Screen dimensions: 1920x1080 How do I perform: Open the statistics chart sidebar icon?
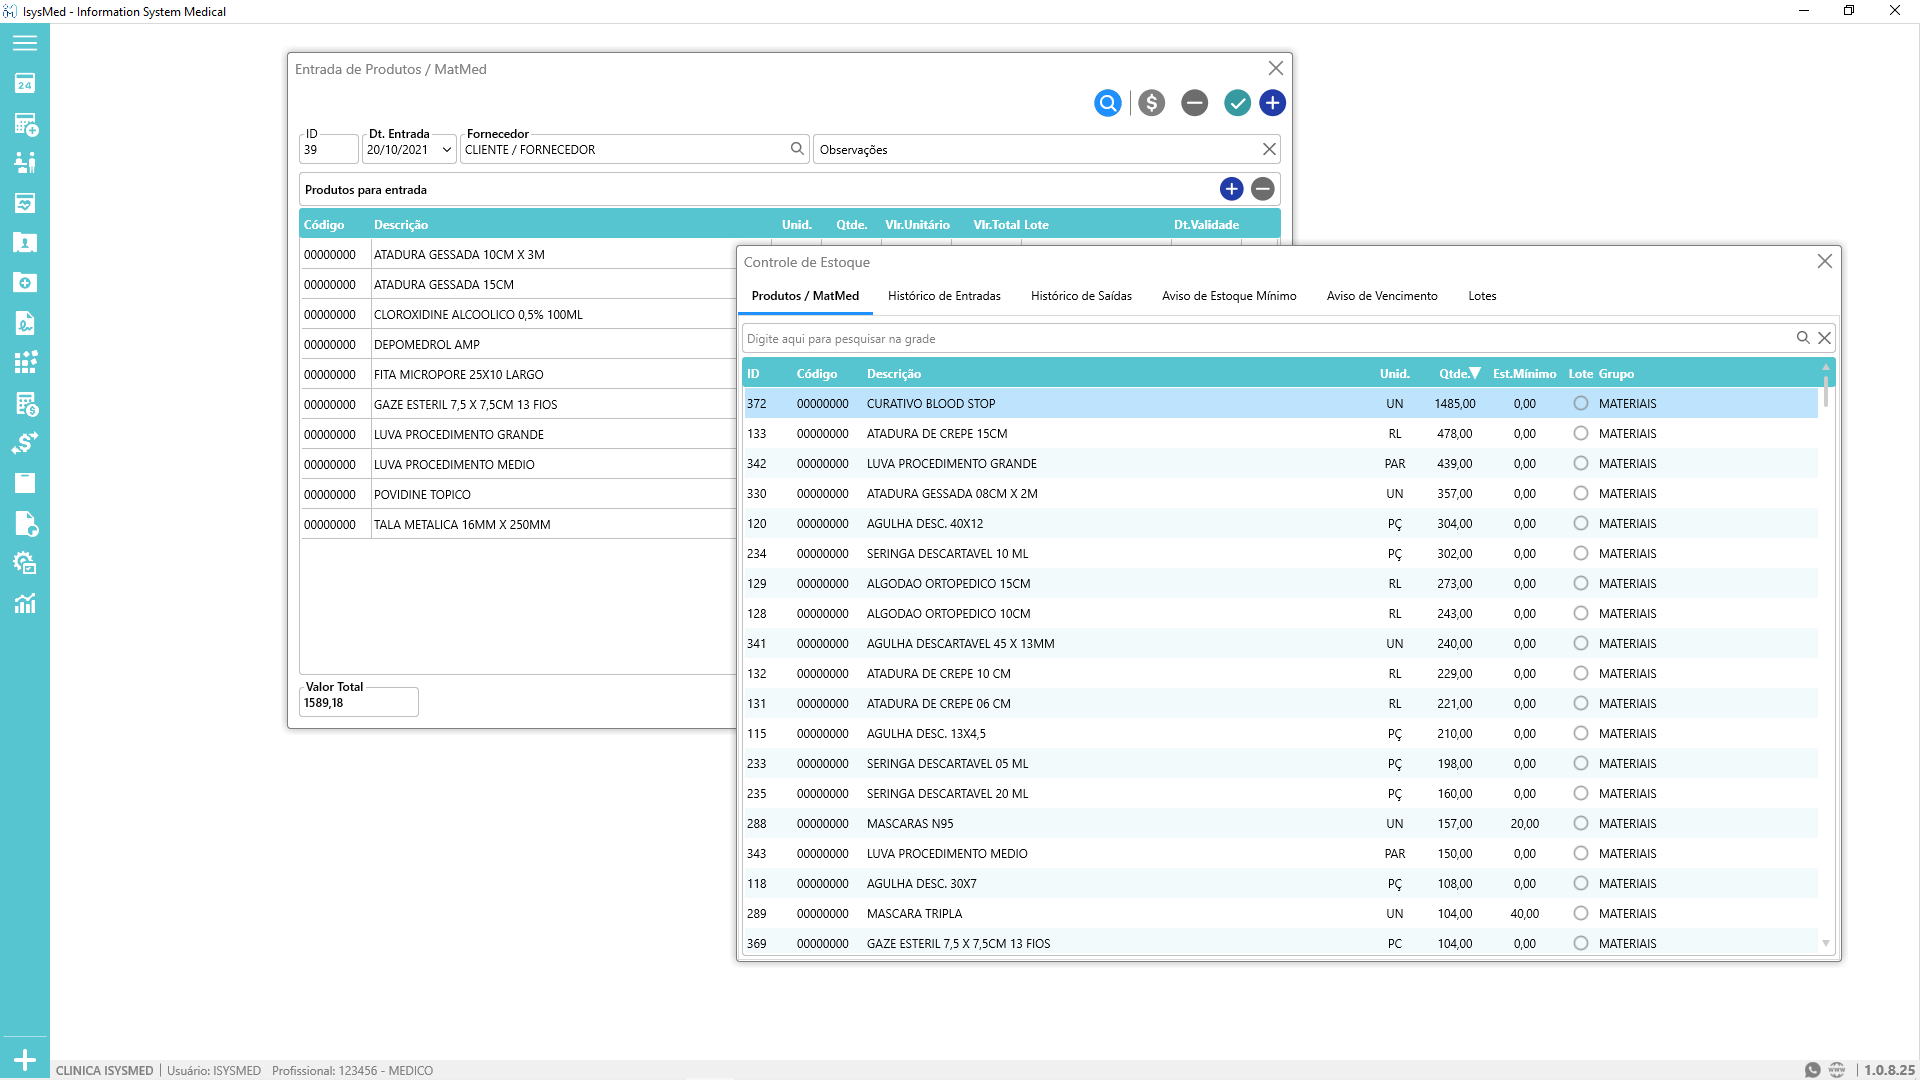click(25, 603)
